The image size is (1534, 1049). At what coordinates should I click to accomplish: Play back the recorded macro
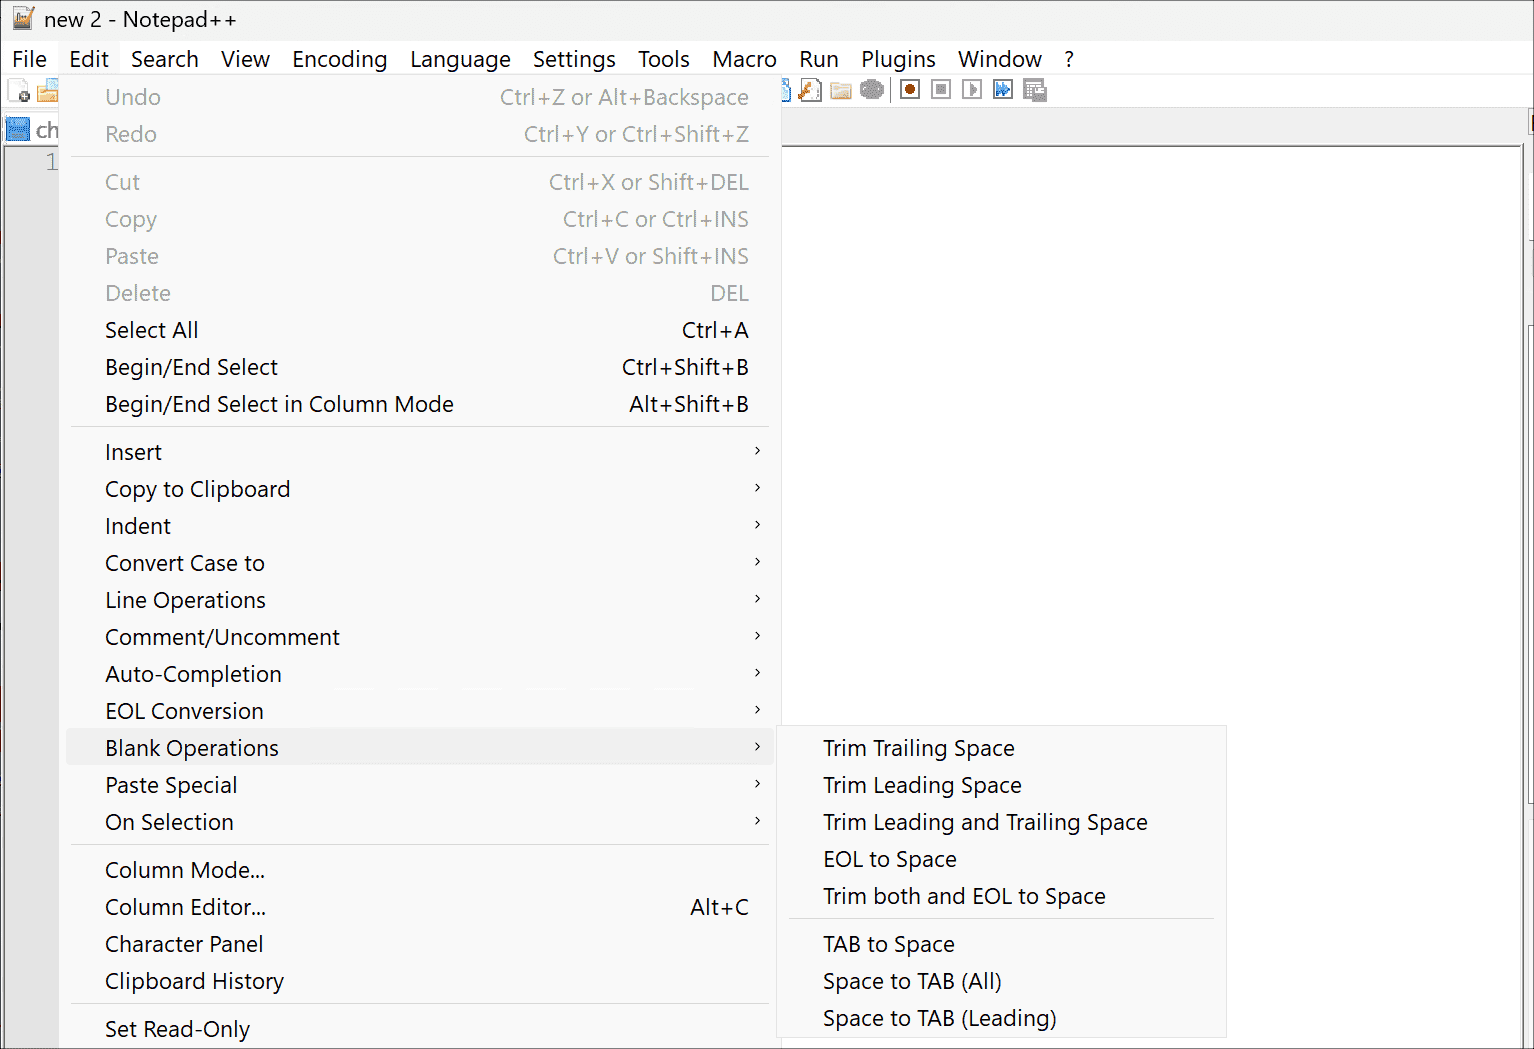[971, 89]
